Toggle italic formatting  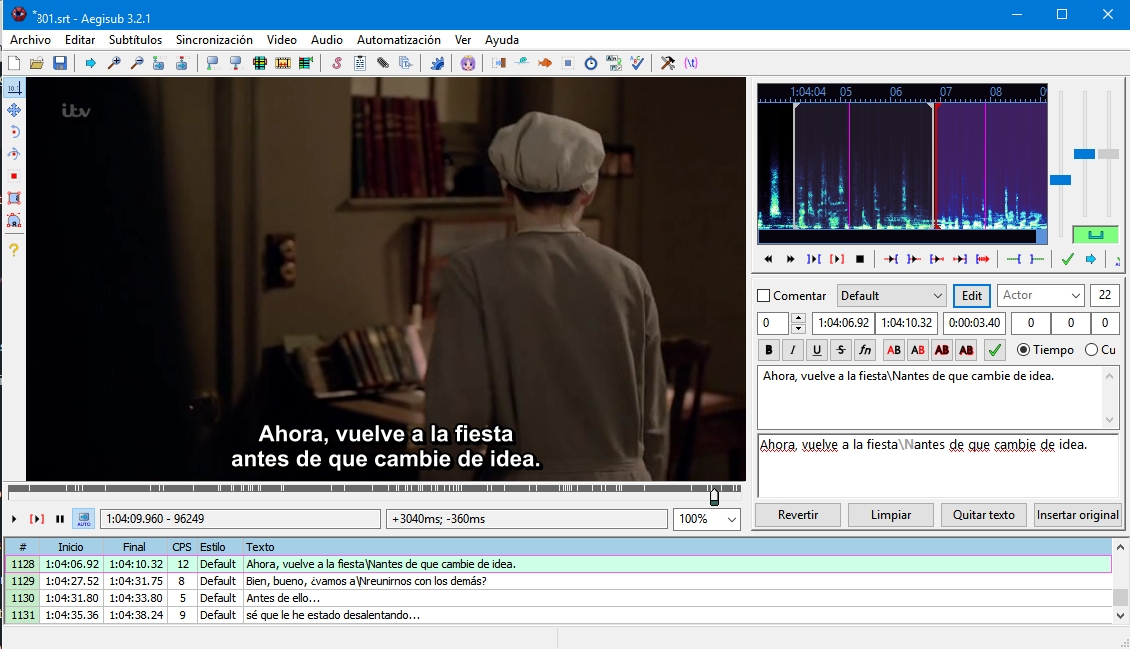793,350
